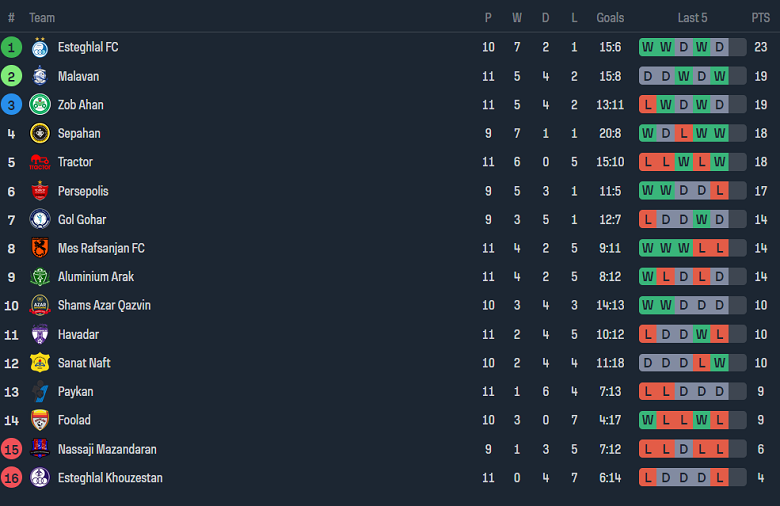This screenshot has width=780, height=506.
Task: Click the Persepolis red crest icon
Action: (40, 191)
